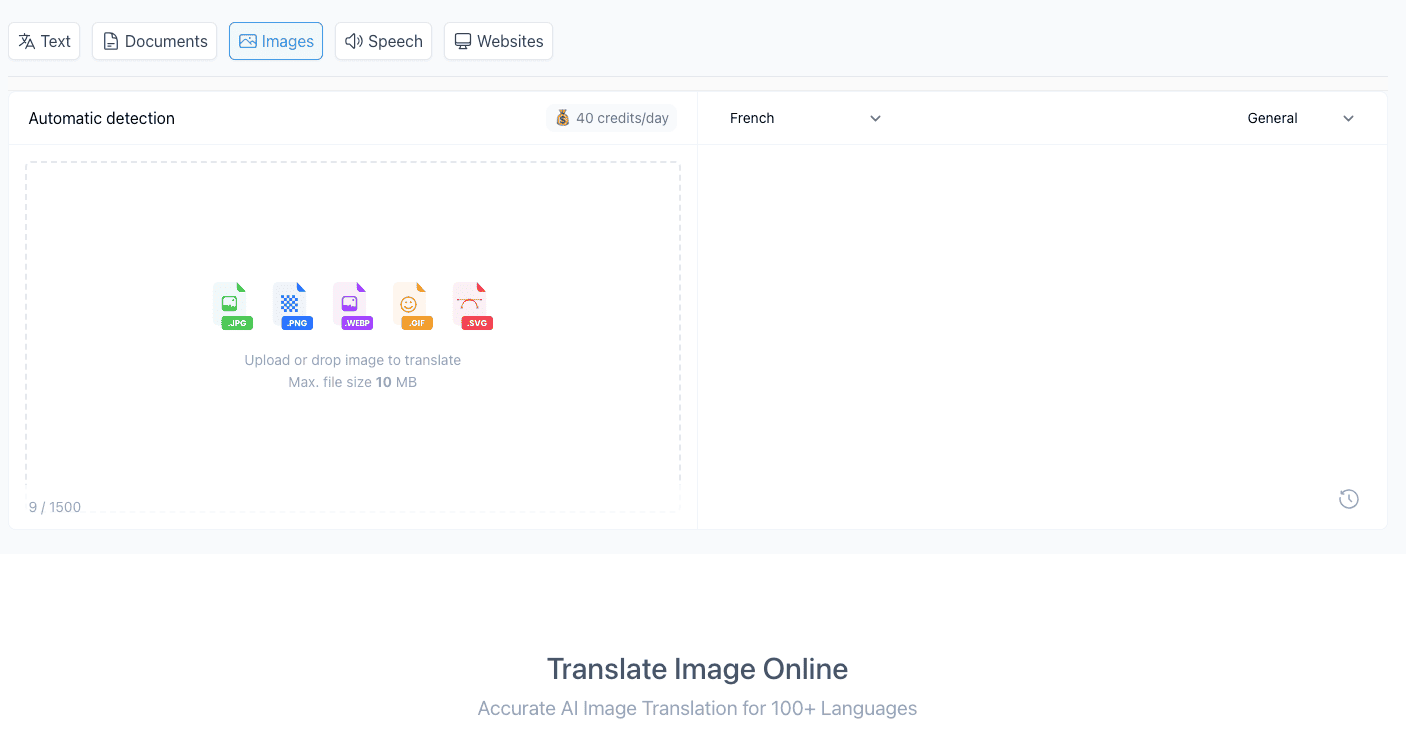This screenshot has height=741, width=1406.
Task: Click the .GIF file format icon
Action: (x=414, y=305)
